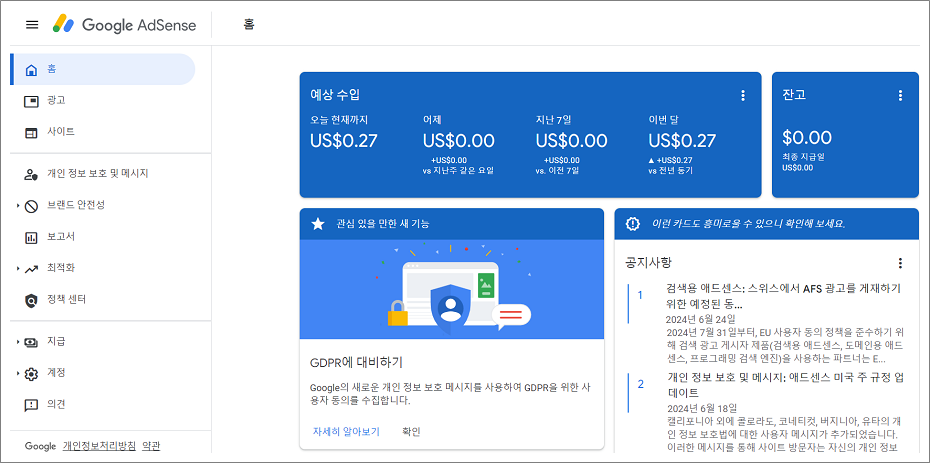930x463 pixels.
Task: Click the Google AdSense logo
Action: [125, 24]
